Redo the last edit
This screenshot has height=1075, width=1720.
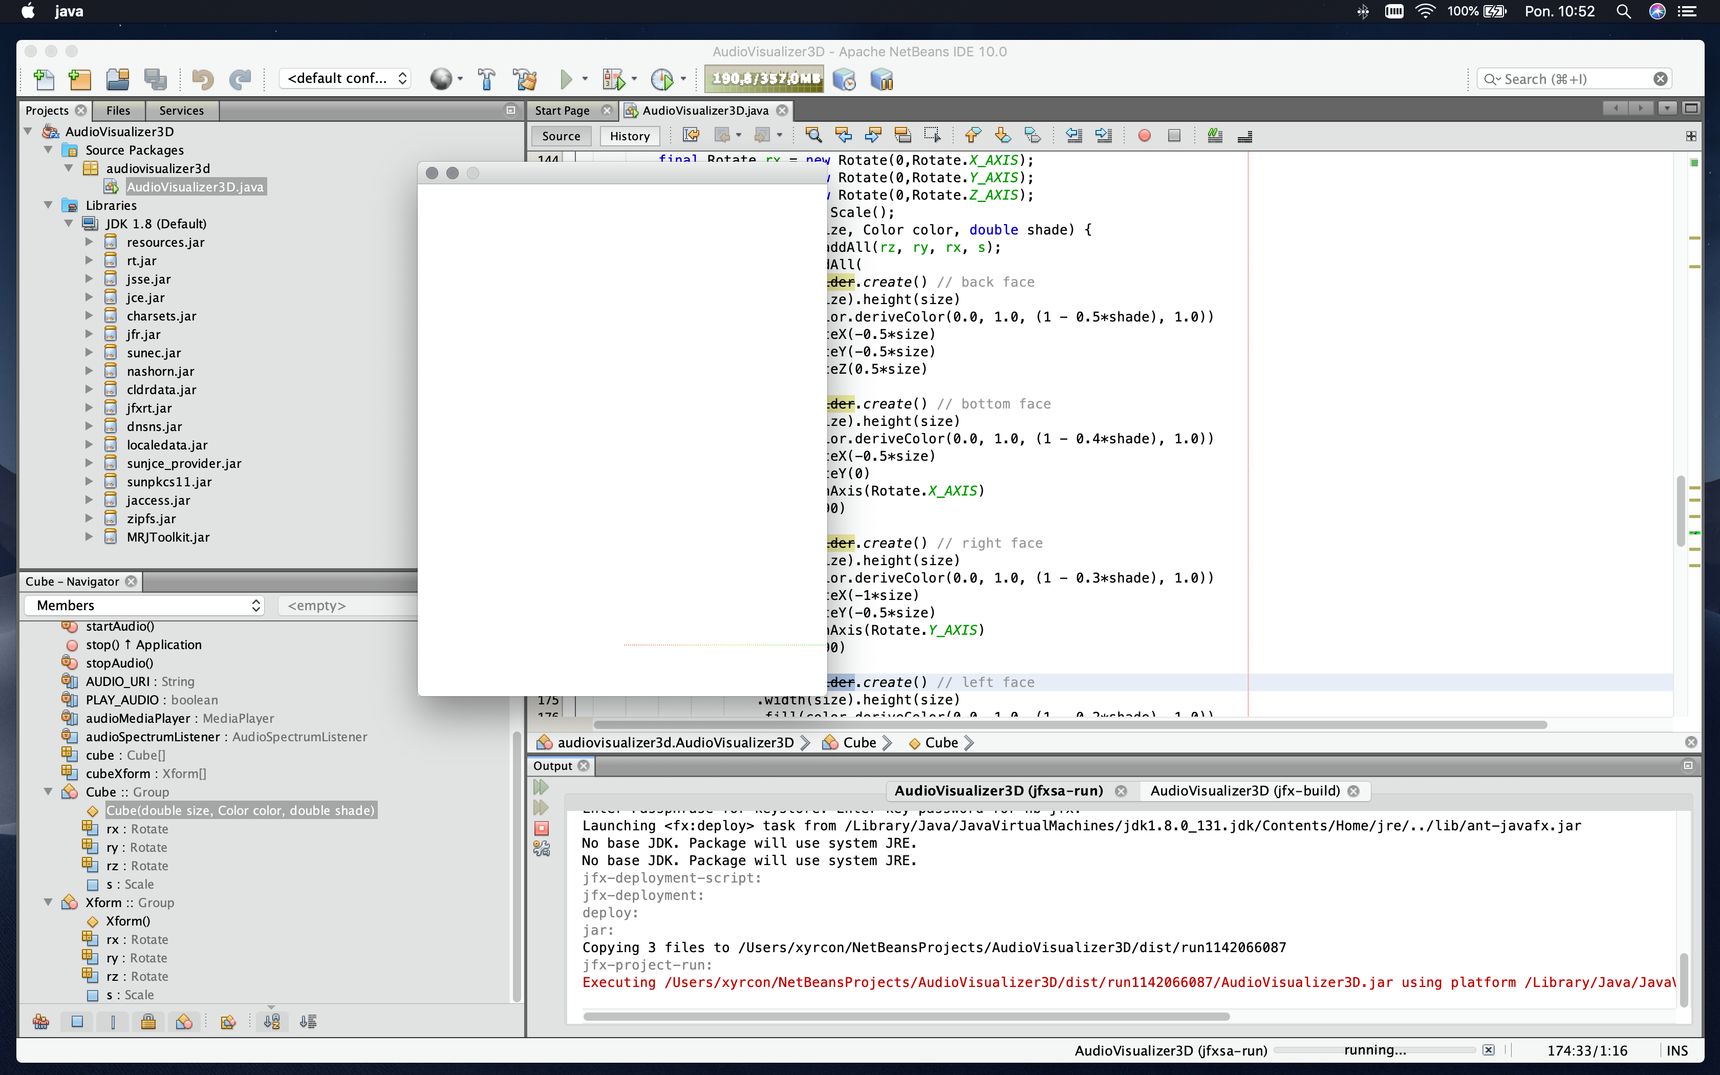[x=240, y=79]
